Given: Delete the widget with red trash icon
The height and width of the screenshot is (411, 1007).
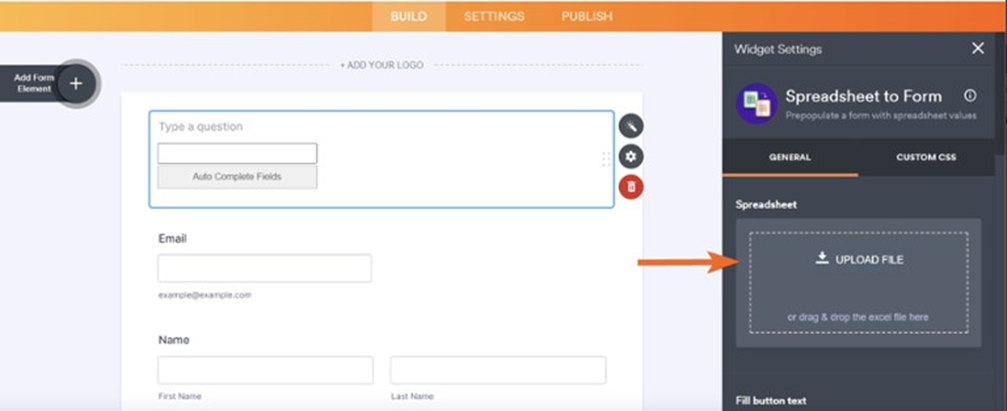Looking at the screenshot, I should pyautogui.click(x=630, y=187).
